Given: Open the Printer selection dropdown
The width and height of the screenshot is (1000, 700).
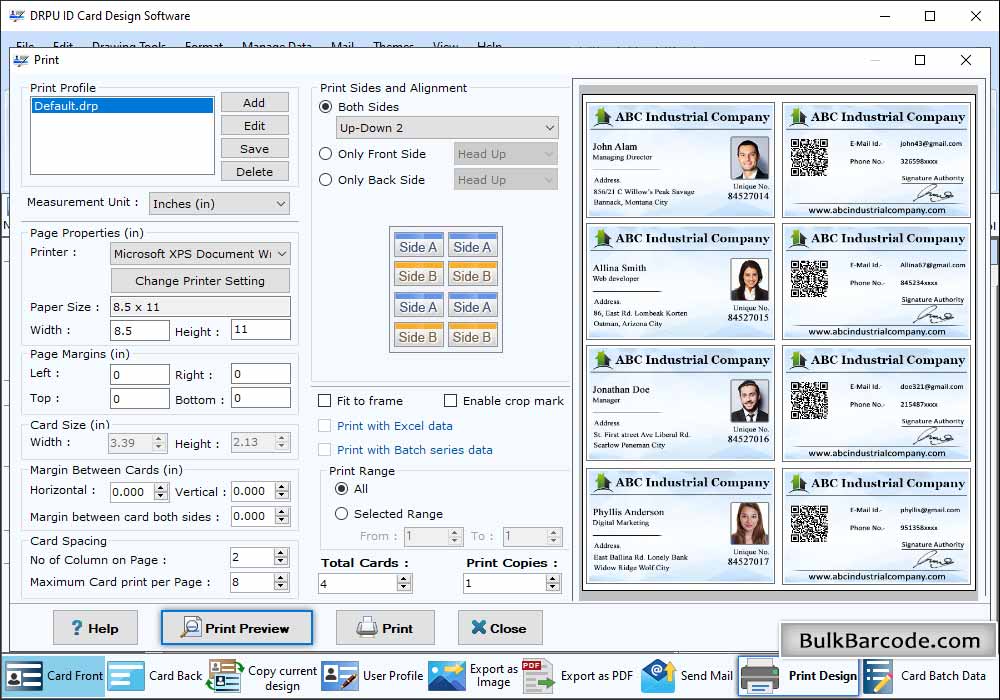Looking at the screenshot, I should pyautogui.click(x=200, y=254).
